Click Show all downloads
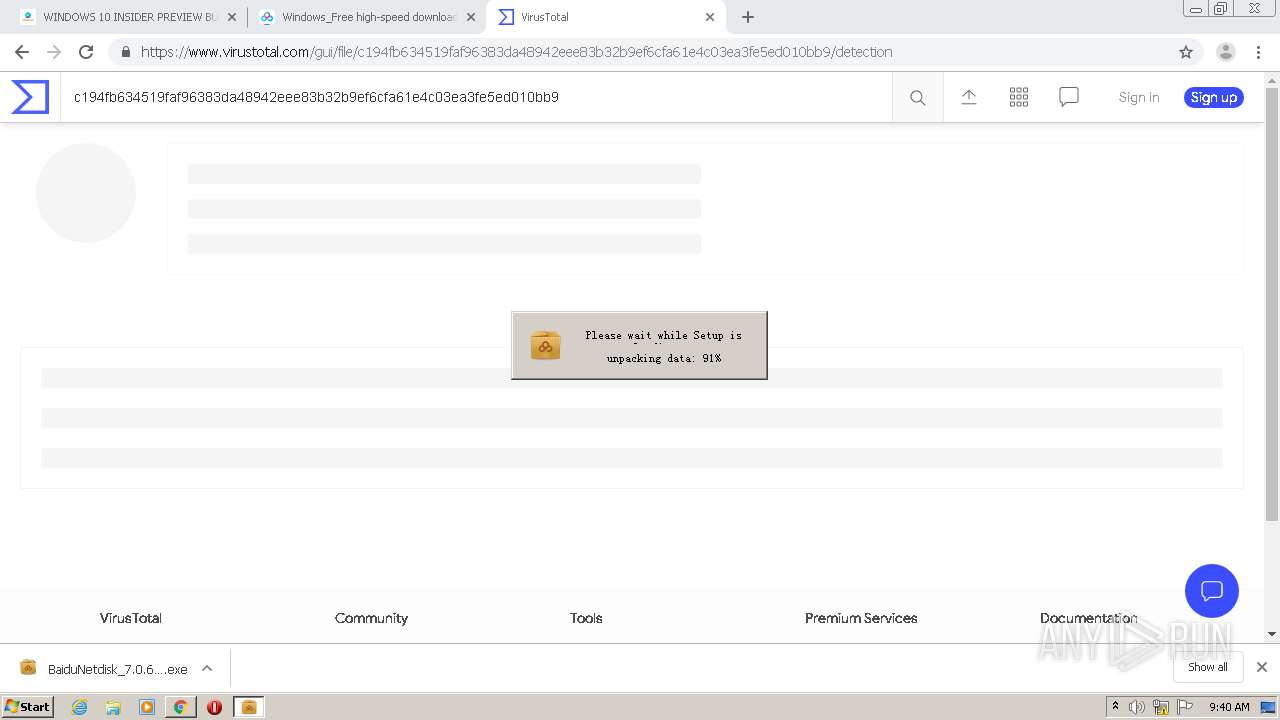 click(1208, 667)
